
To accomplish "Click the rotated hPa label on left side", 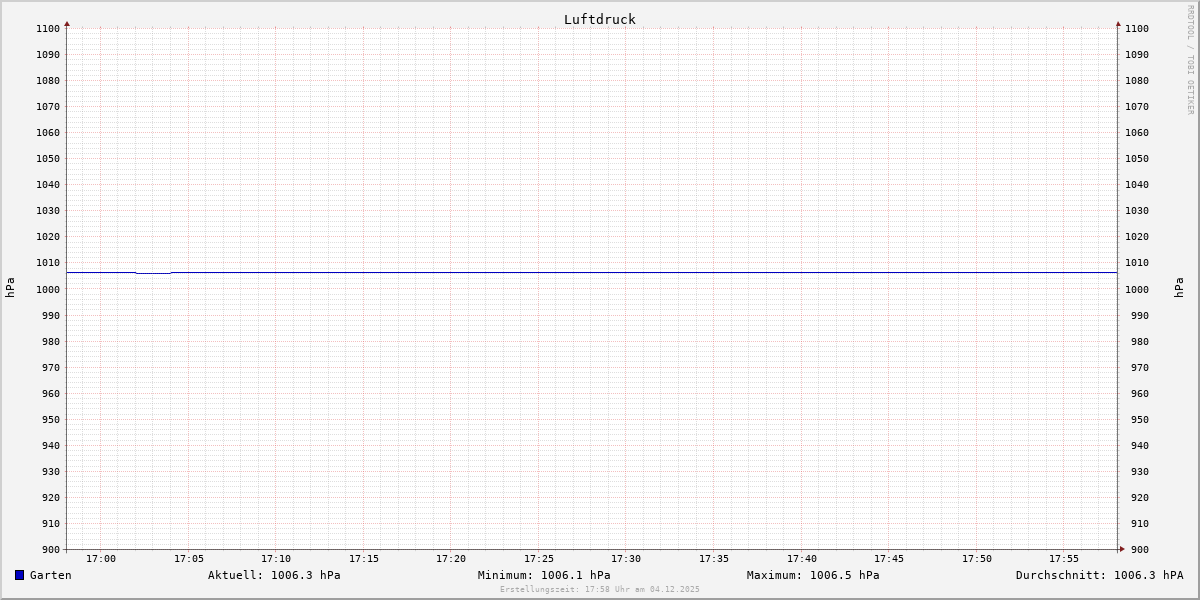I will click(x=10, y=288).
